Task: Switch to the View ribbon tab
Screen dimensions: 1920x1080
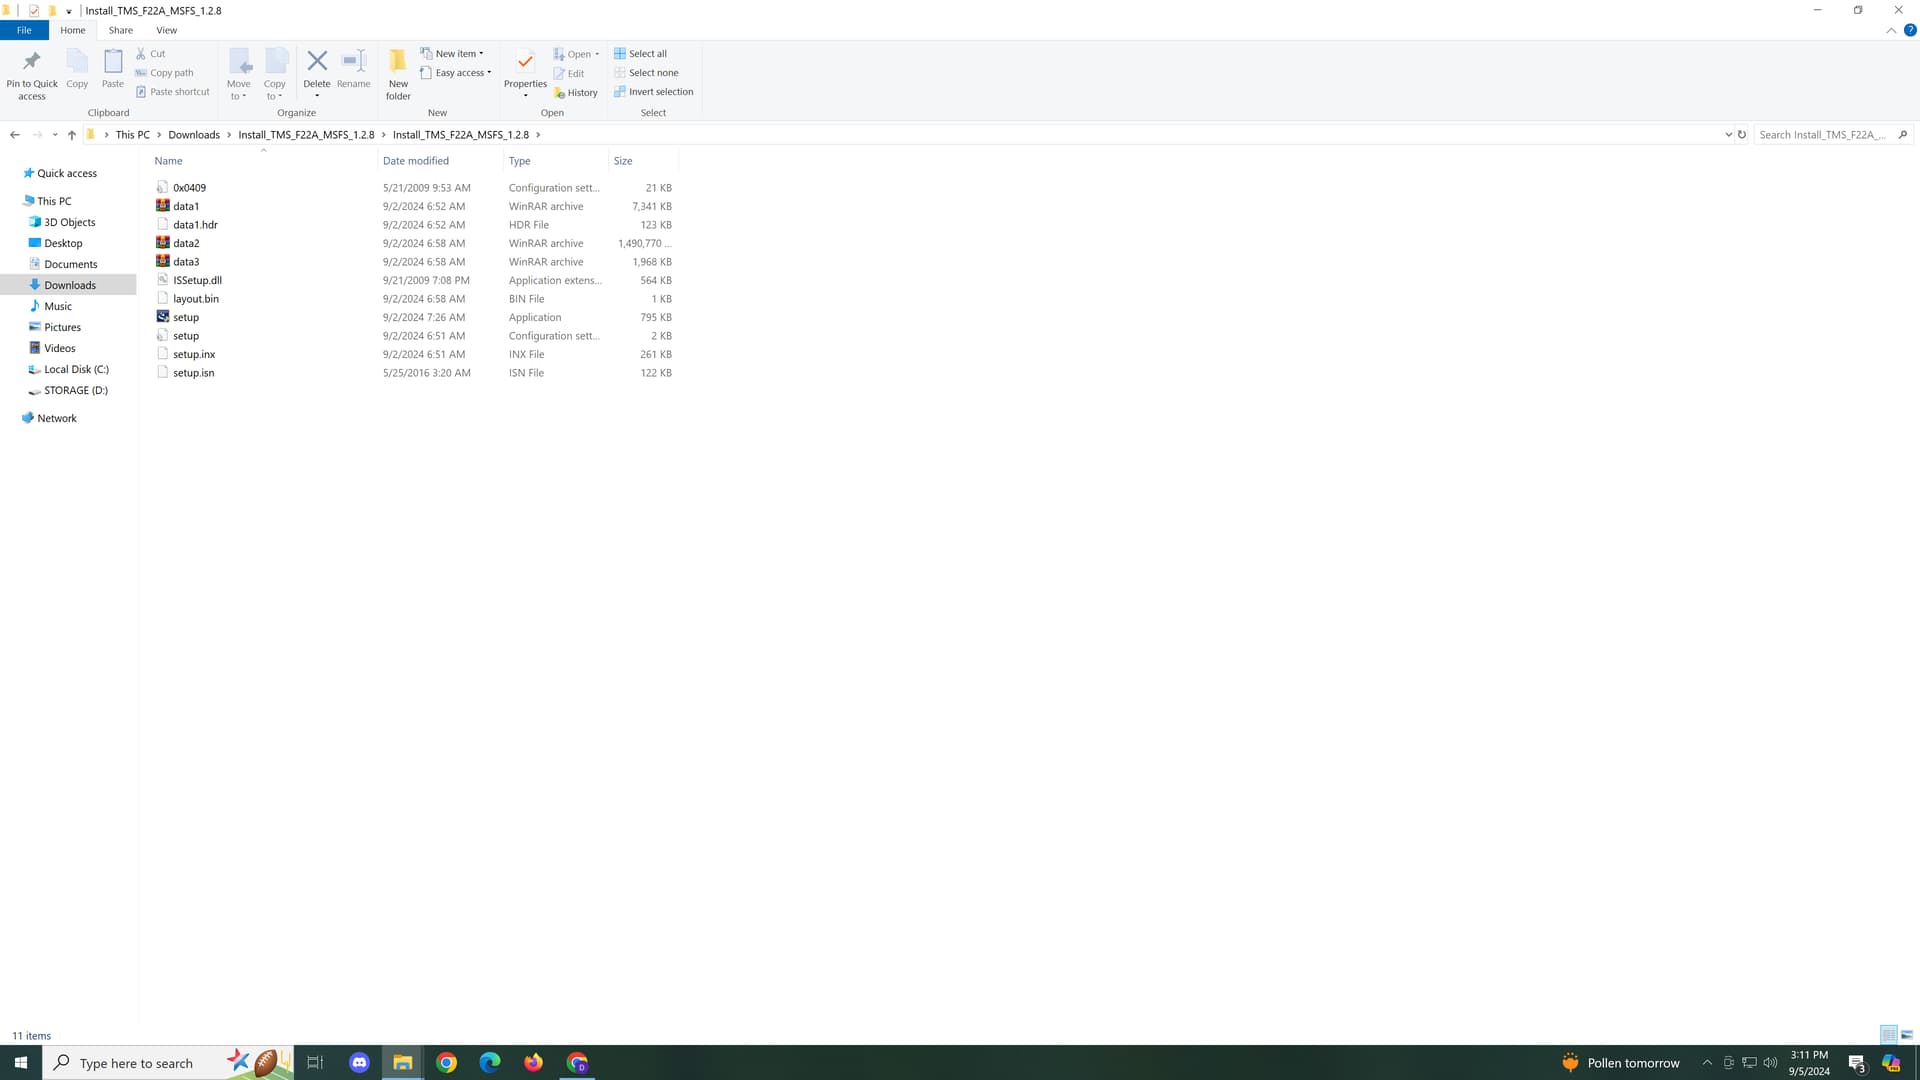Action: [x=166, y=30]
